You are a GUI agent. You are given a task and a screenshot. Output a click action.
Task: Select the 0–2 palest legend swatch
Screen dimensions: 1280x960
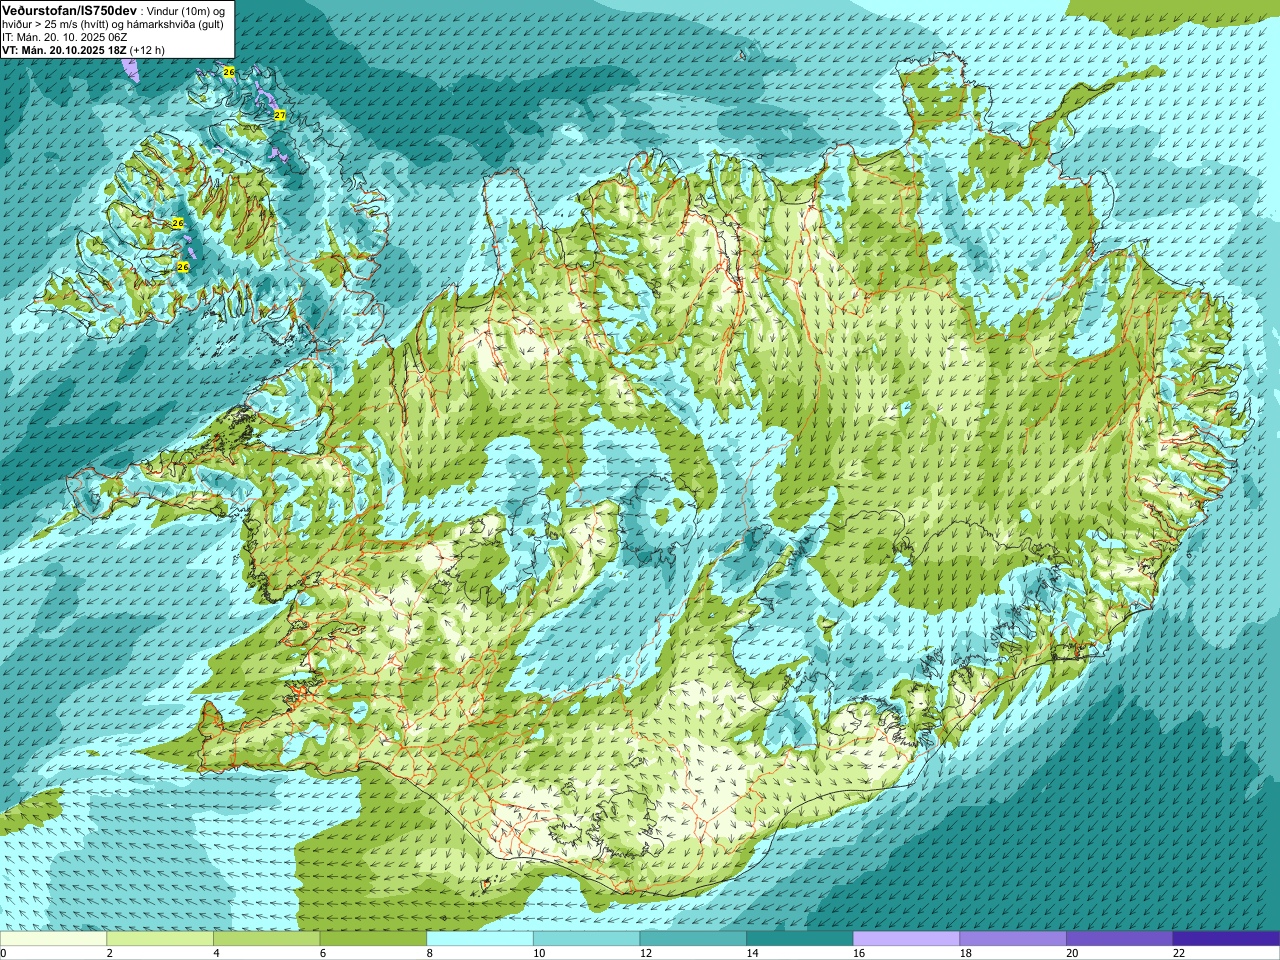[x=53, y=939]
